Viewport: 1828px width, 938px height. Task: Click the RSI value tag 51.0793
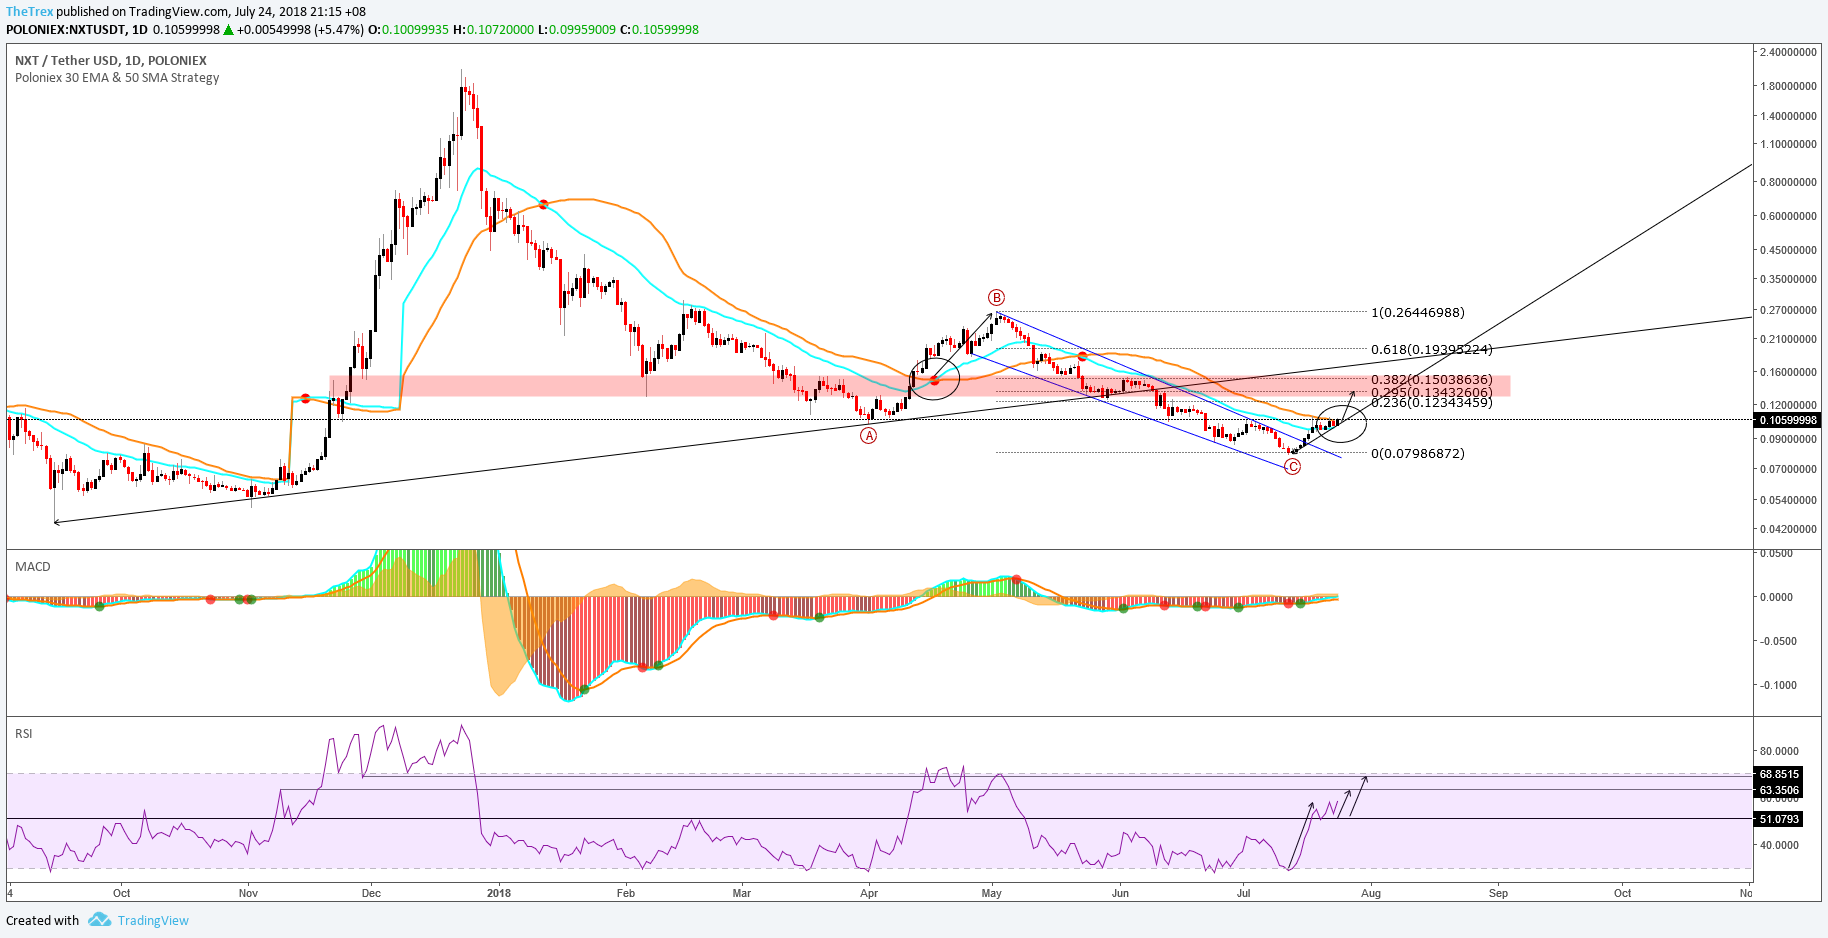tap(1779, 819)
